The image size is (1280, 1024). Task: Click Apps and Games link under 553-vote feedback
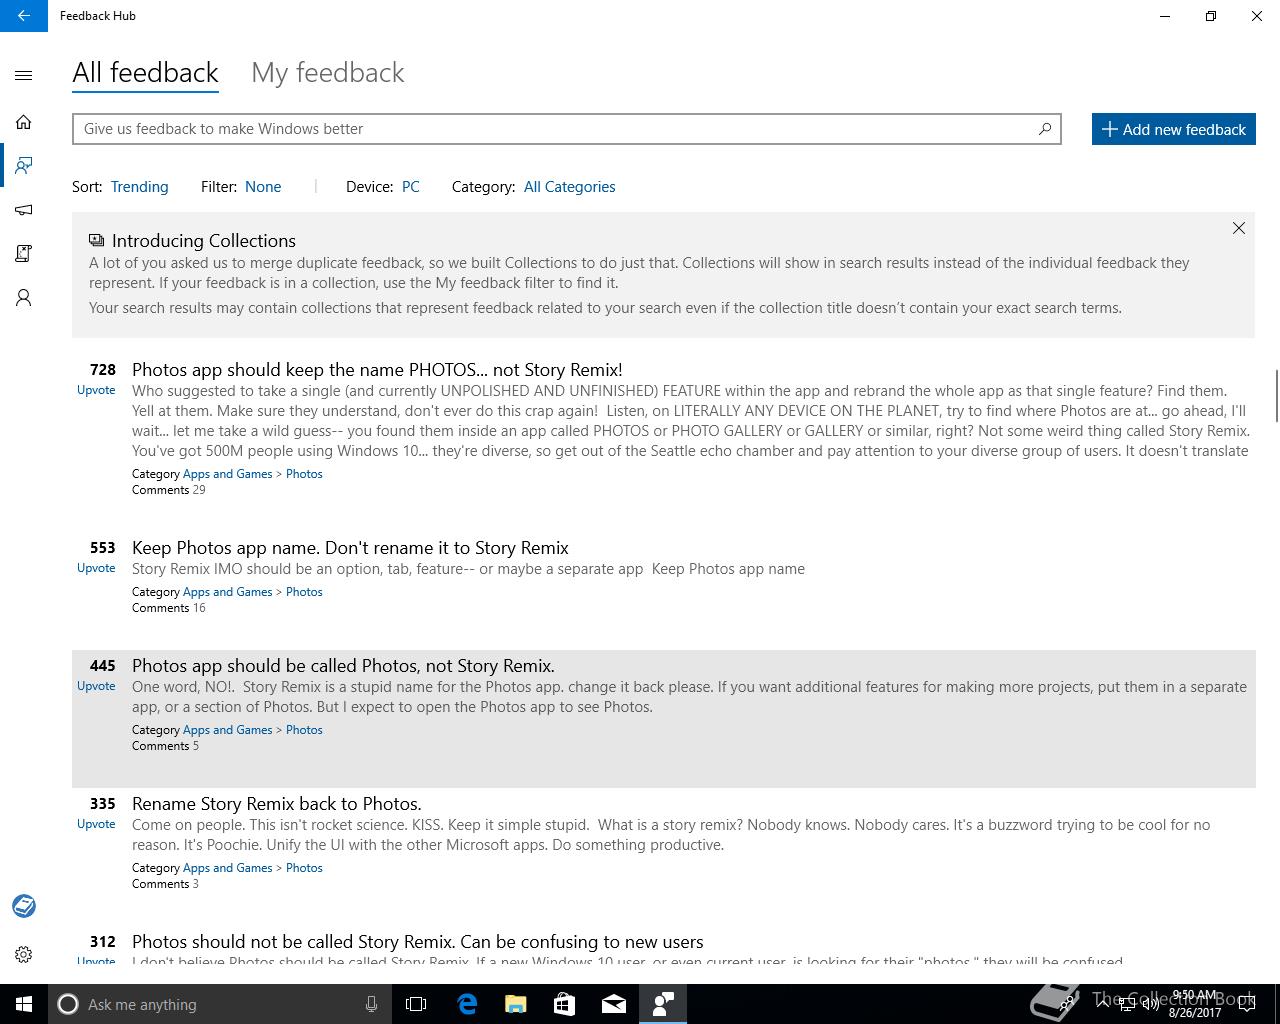(x=227, y=592)
